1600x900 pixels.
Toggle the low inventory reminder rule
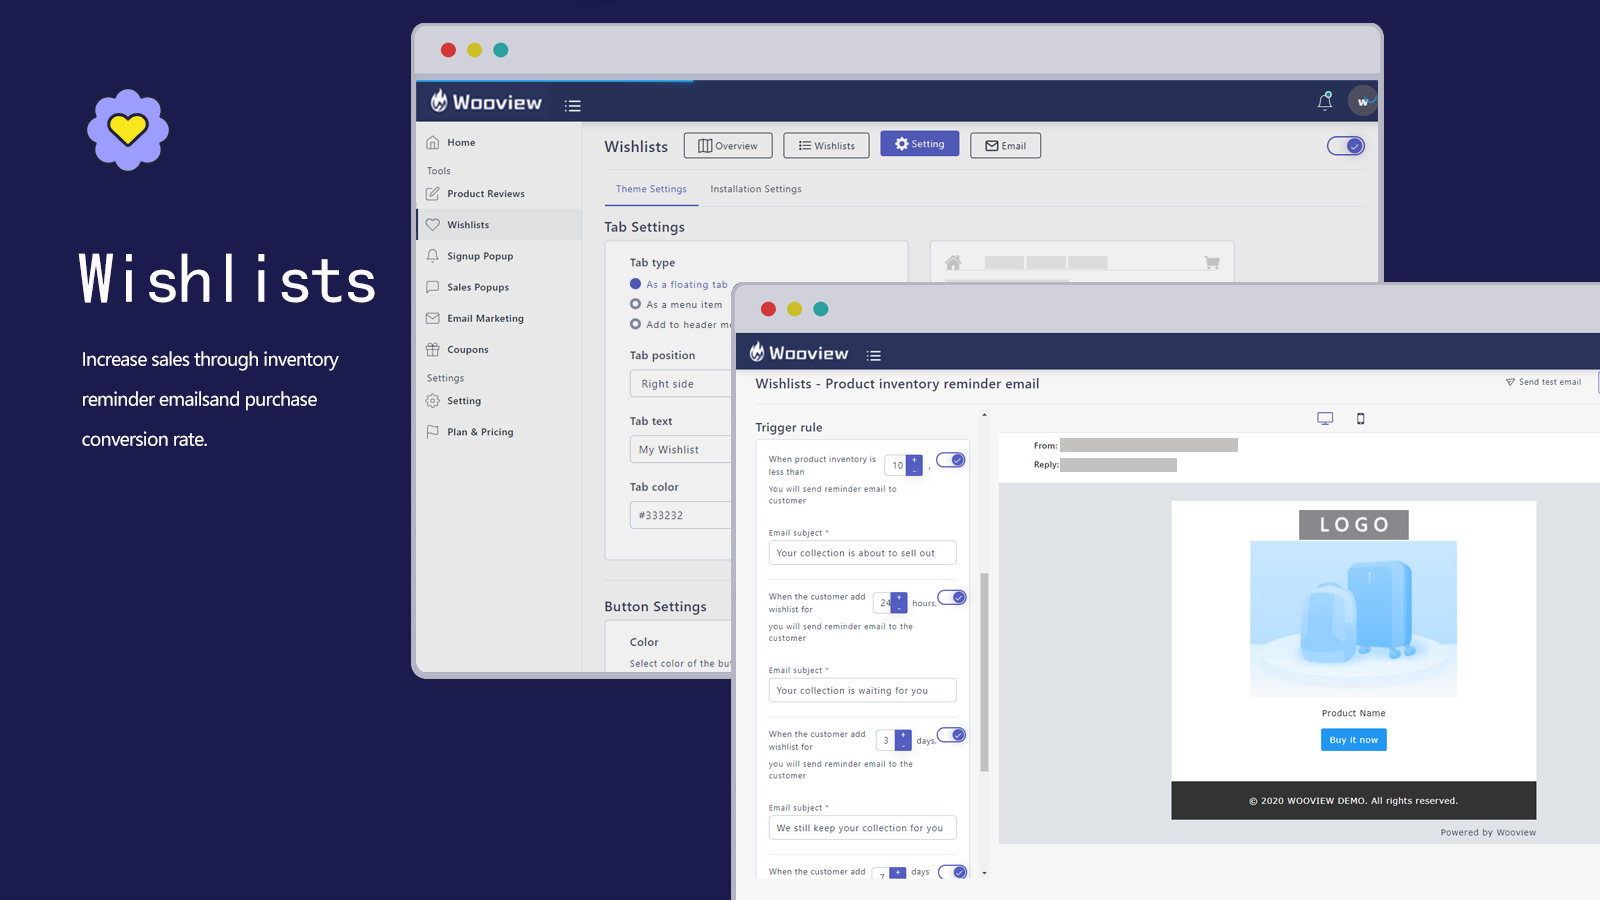click(x=950, y=459)
